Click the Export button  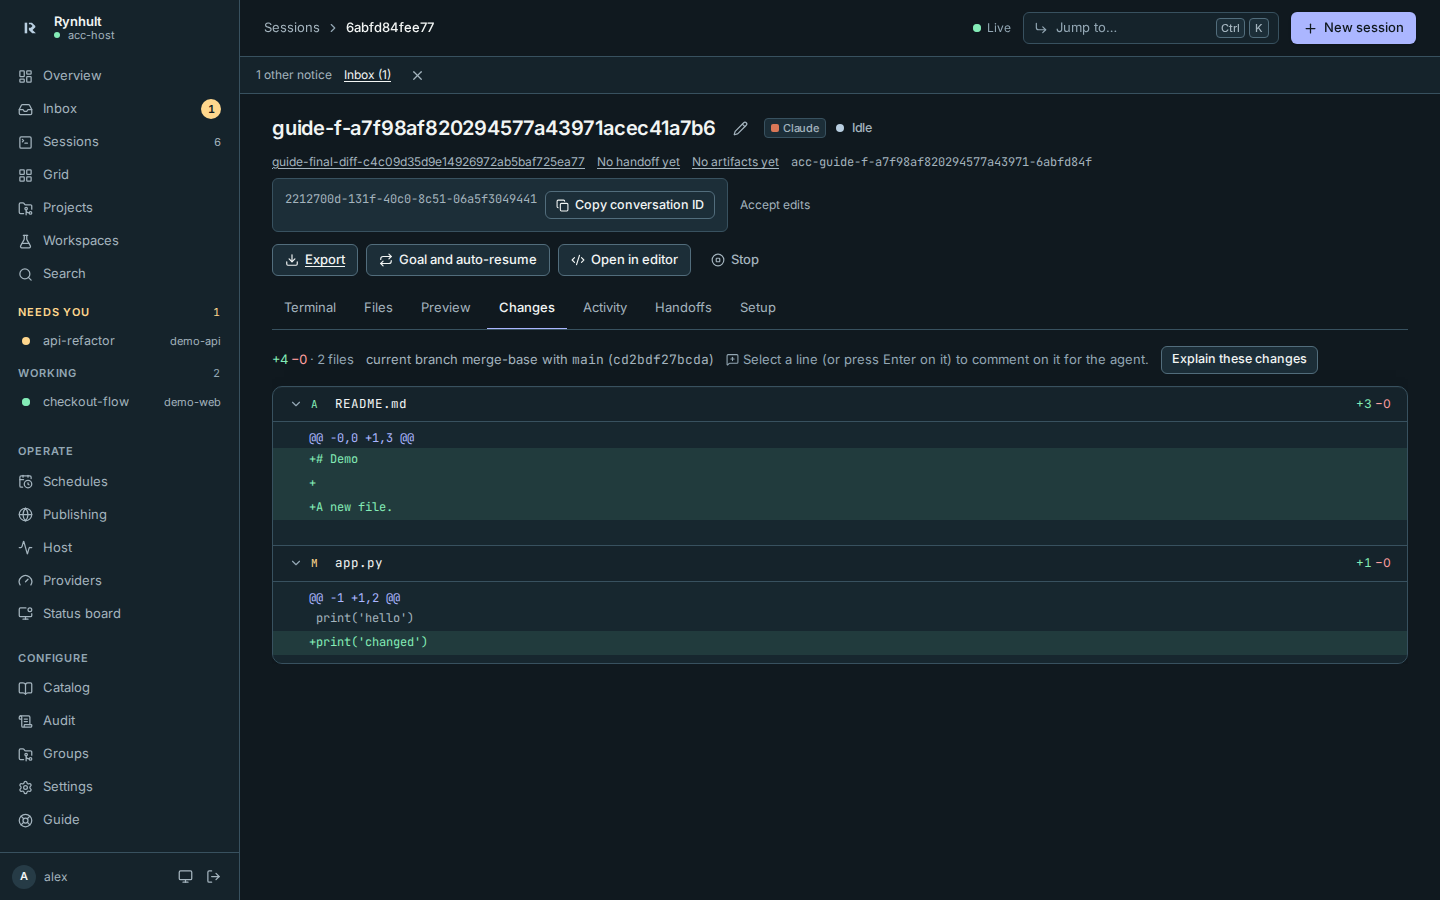[x=315, y=260]
